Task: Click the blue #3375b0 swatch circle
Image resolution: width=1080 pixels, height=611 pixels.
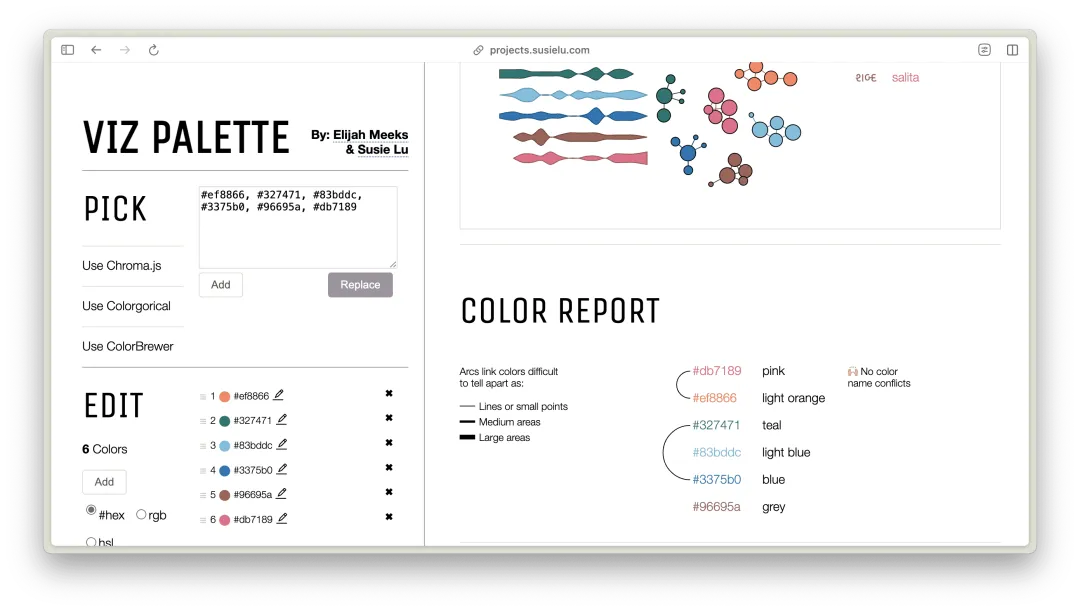Action: tap(225, 470)
